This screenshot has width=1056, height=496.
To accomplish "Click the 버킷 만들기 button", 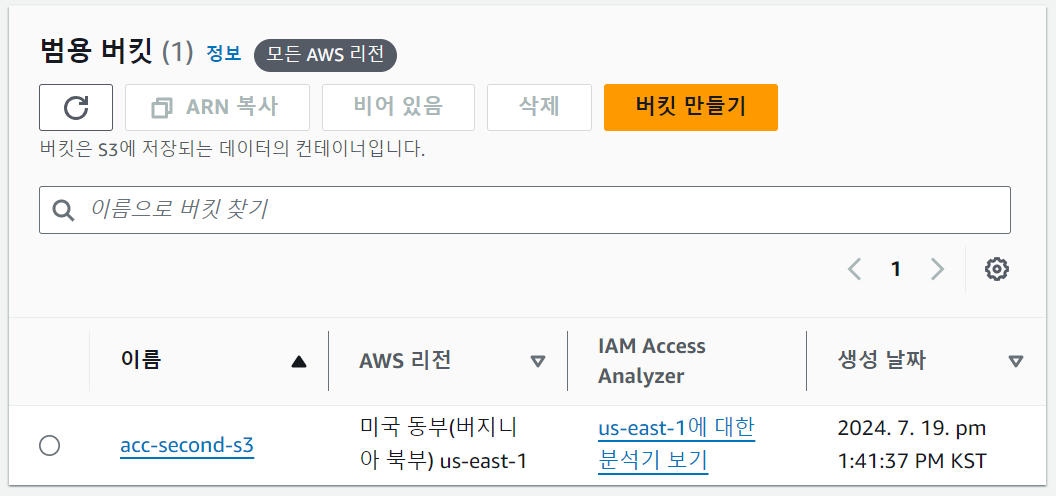I will coord(691,107).
